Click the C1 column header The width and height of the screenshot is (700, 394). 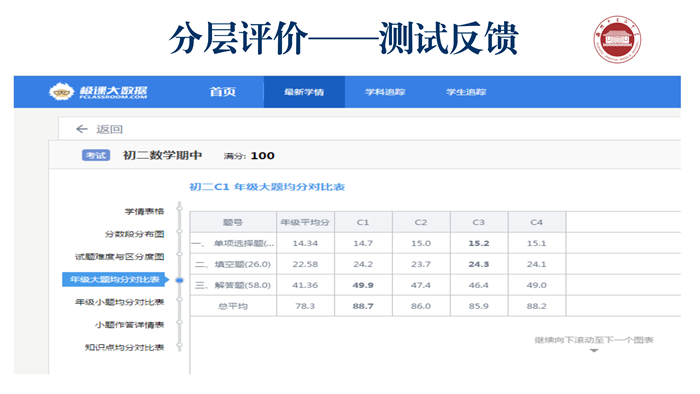pos(363,222)
